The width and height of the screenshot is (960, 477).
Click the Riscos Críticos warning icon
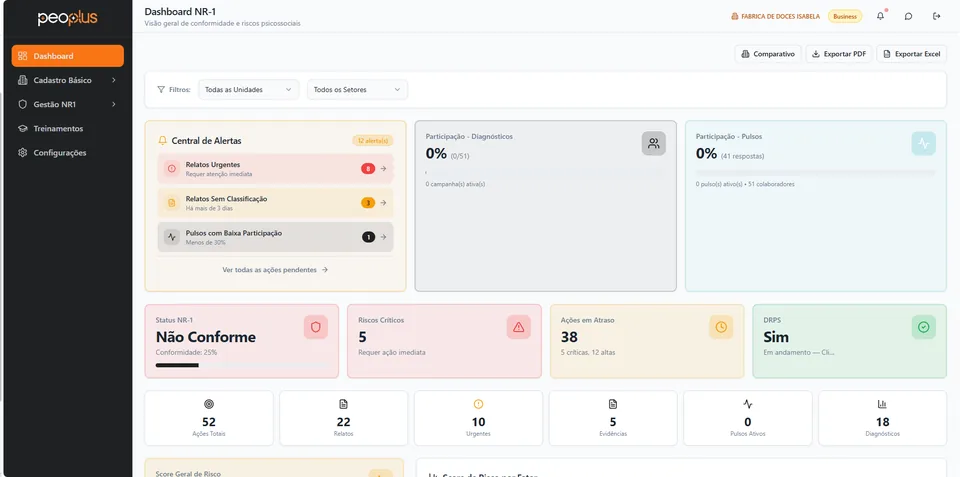click(x=519, y=327)
